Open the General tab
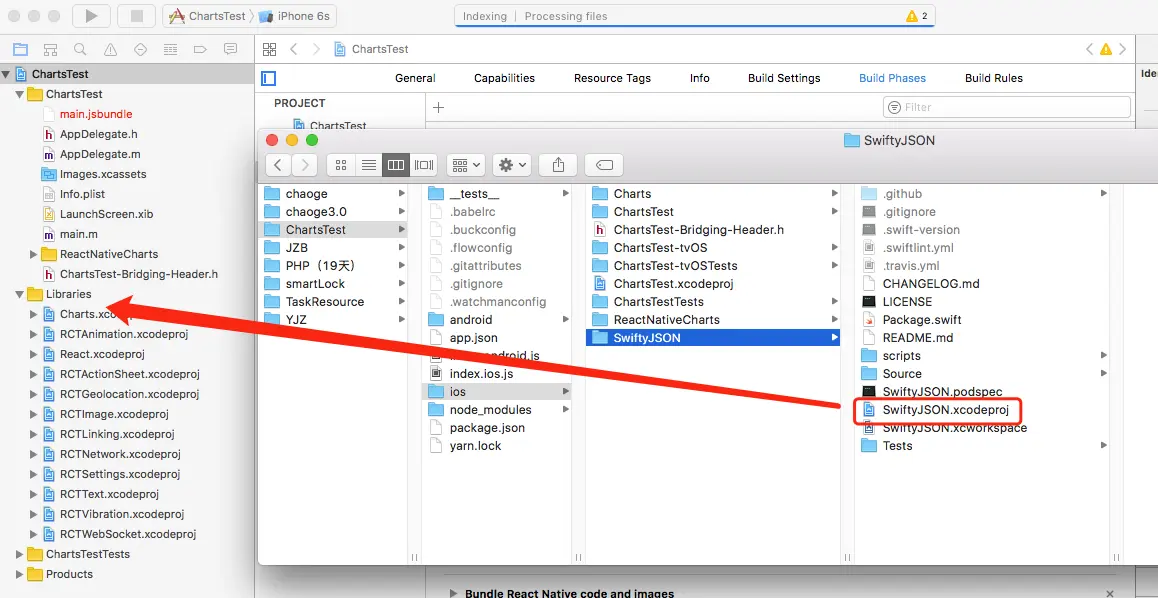The image size is (1158, 598). tap(415, 78)
